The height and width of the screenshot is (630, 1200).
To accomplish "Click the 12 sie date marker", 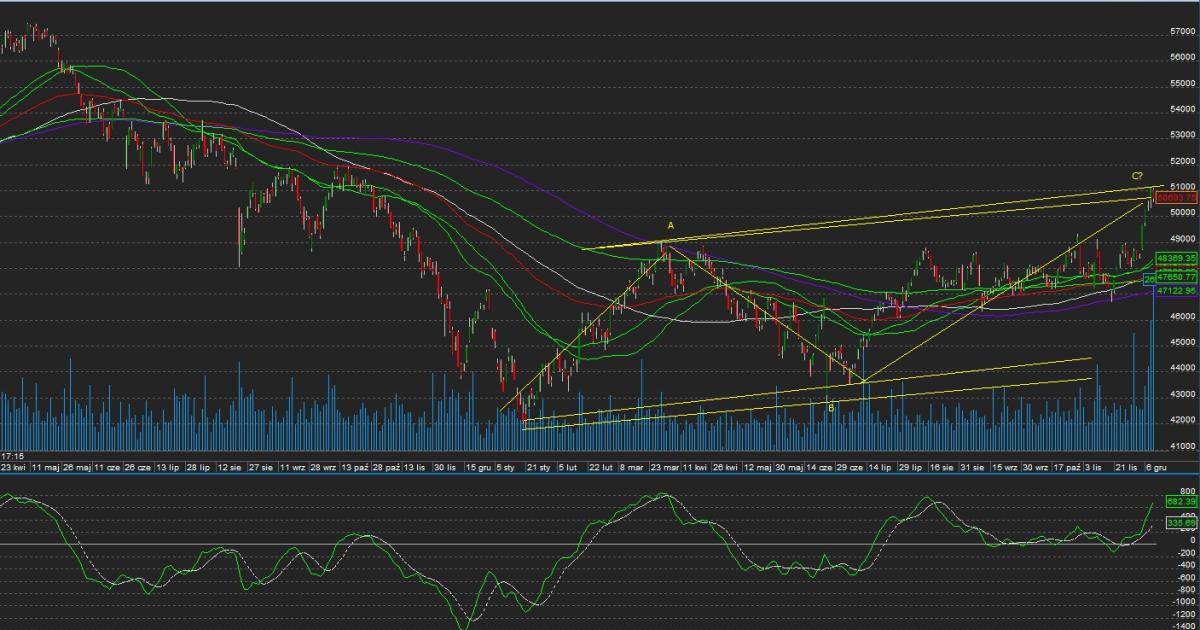I will (230, 467).
